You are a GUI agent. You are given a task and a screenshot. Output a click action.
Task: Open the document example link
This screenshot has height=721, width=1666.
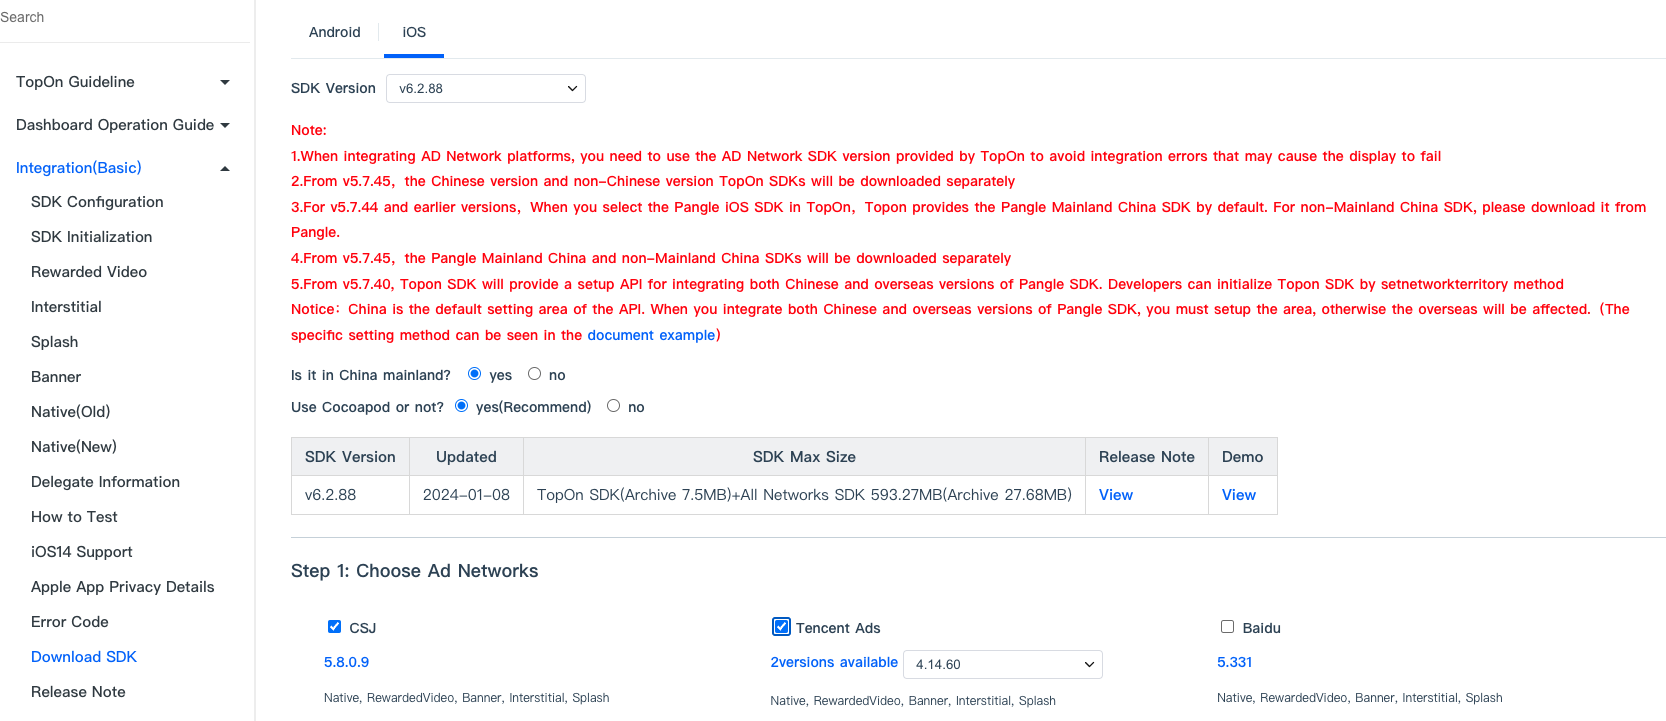(651, 335)
